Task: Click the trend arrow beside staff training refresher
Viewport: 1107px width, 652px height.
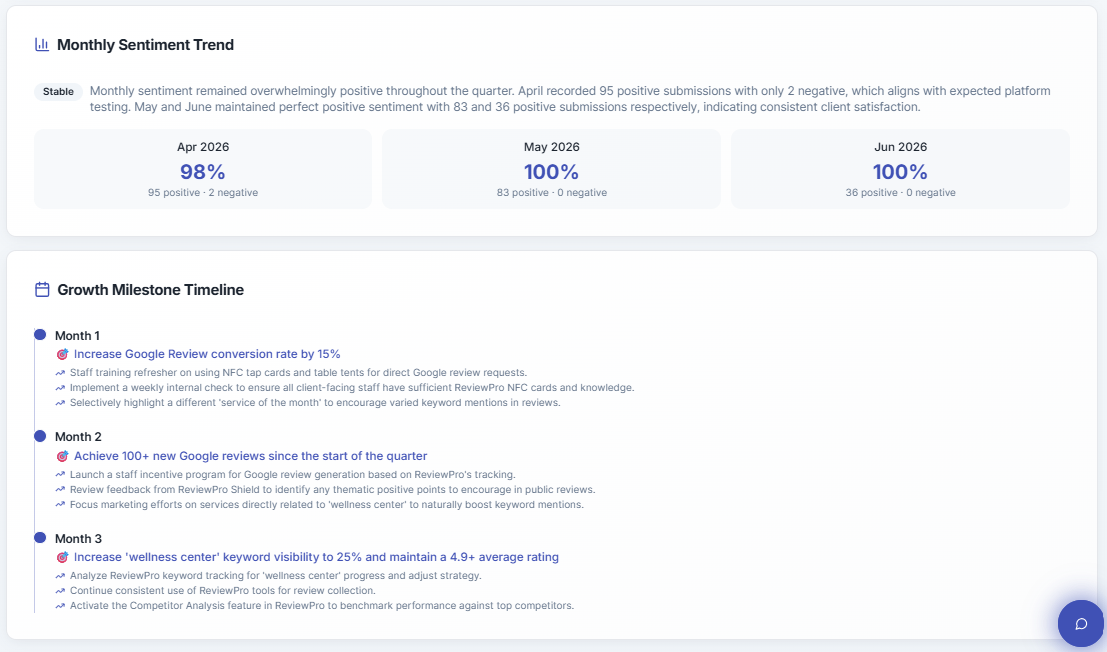Action: pos(60,373)
